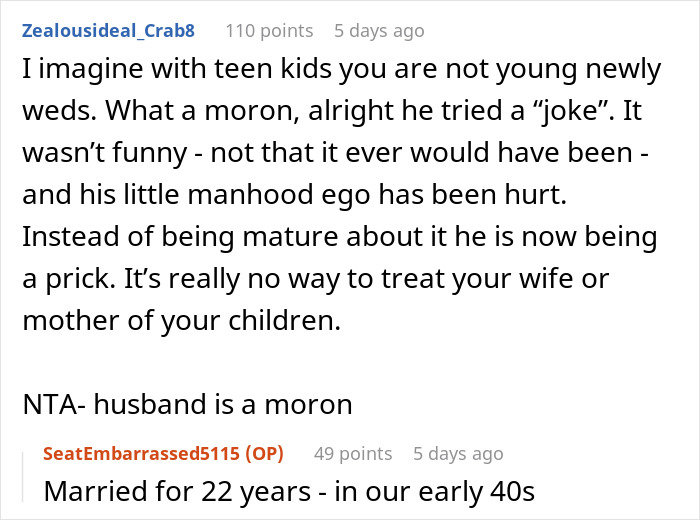Click the line "mother of your children."

pos(182,320)
